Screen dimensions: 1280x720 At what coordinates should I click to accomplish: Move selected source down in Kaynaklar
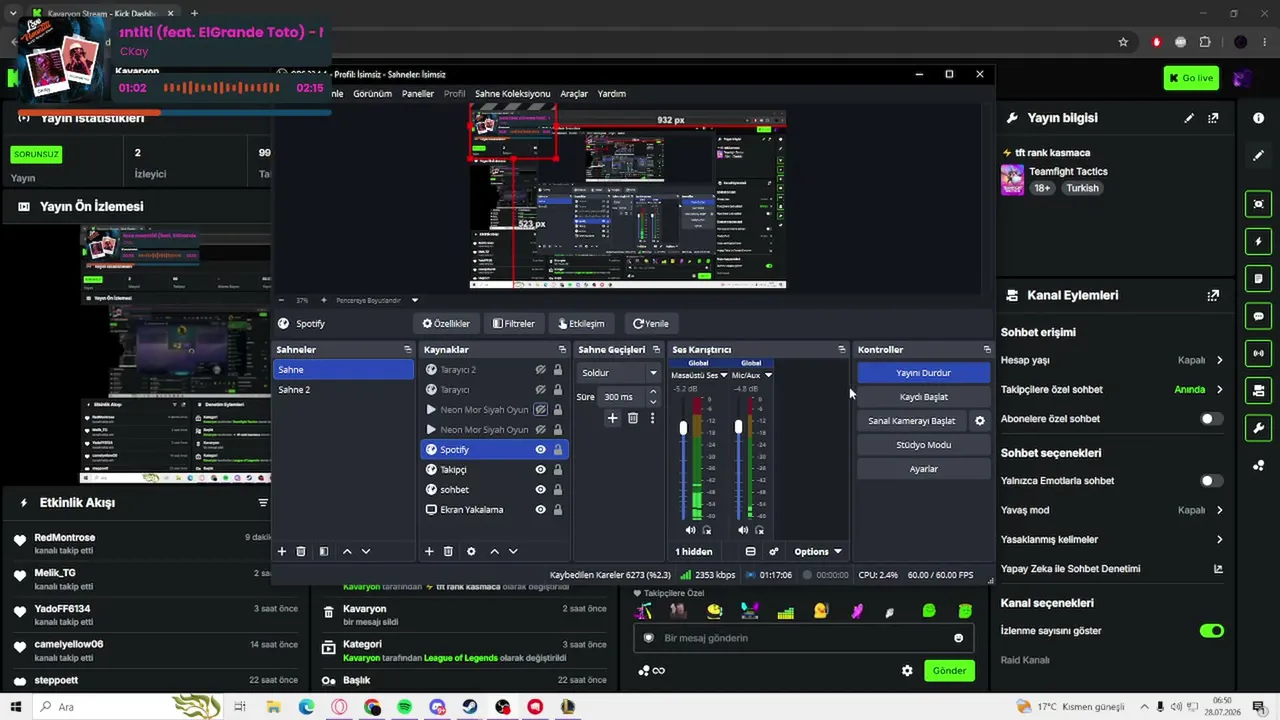tap(513, 551)
